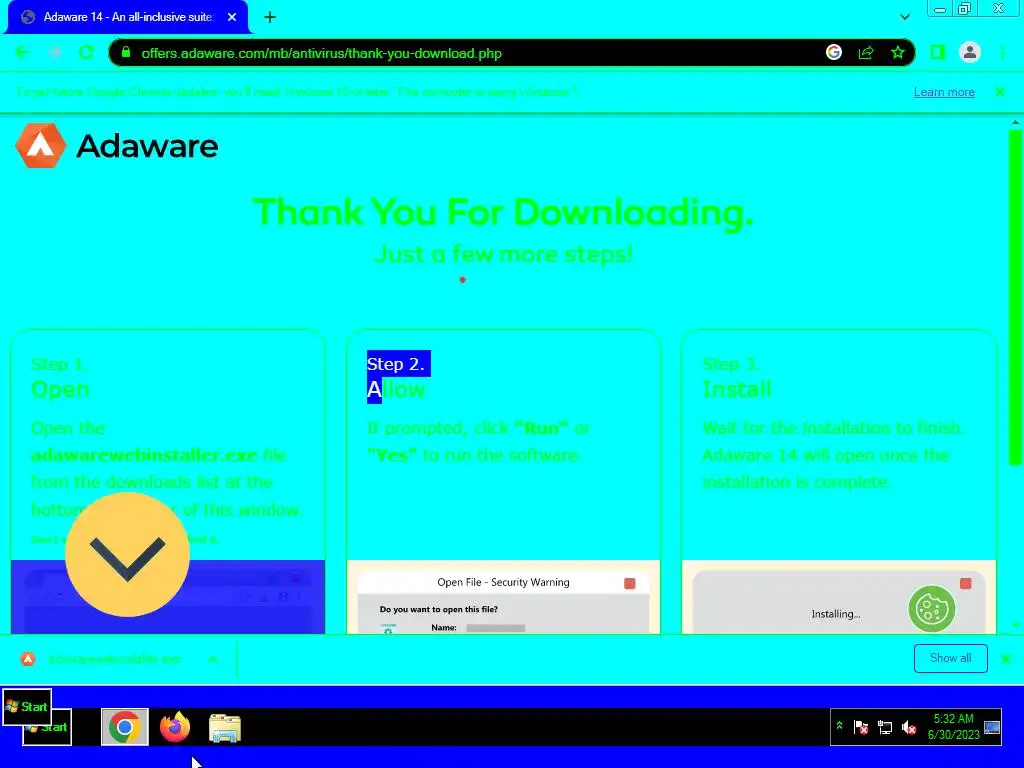Screen dimensions: 1024x768
Task: Reload the current page
Action: pyautogui.click(x=86, y=52)
